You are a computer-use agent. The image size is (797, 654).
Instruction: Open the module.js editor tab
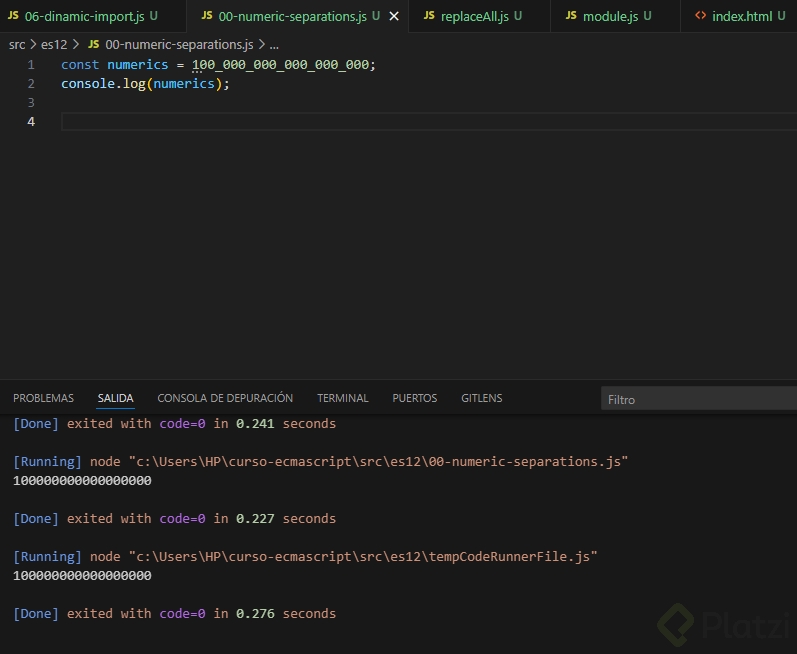(x=610, y=17)
